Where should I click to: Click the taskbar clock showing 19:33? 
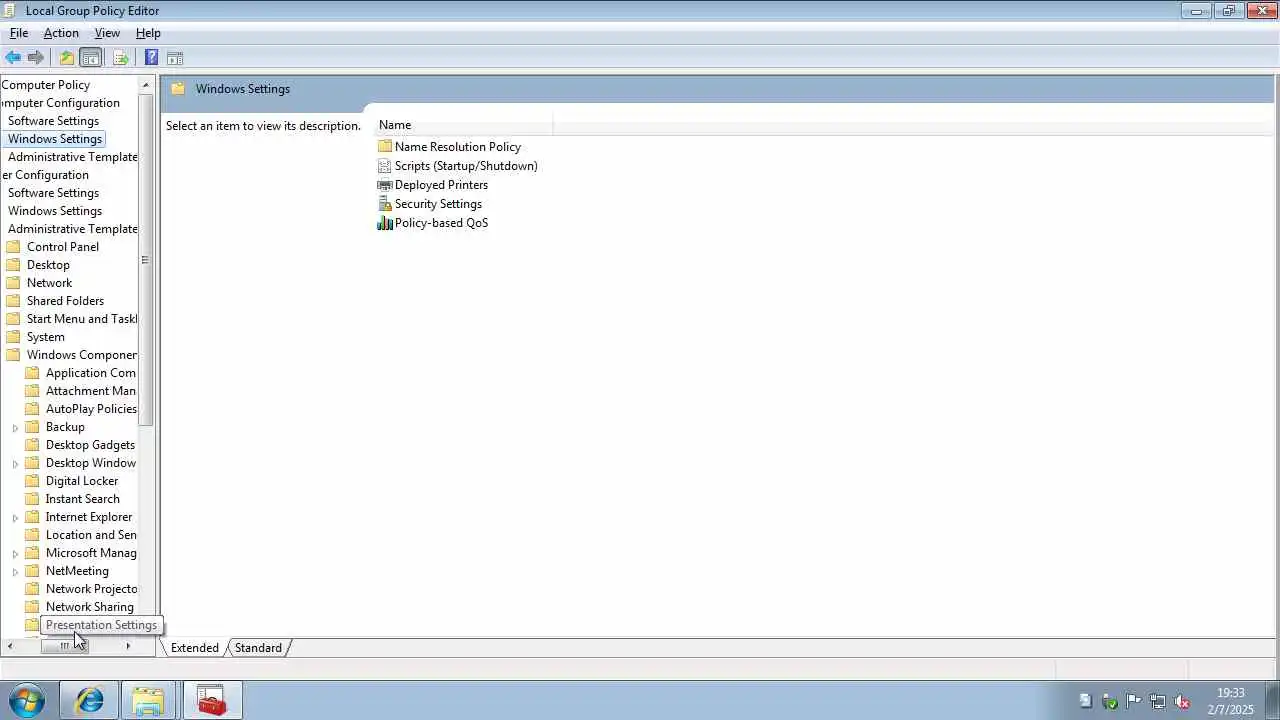pos(1230,701)
